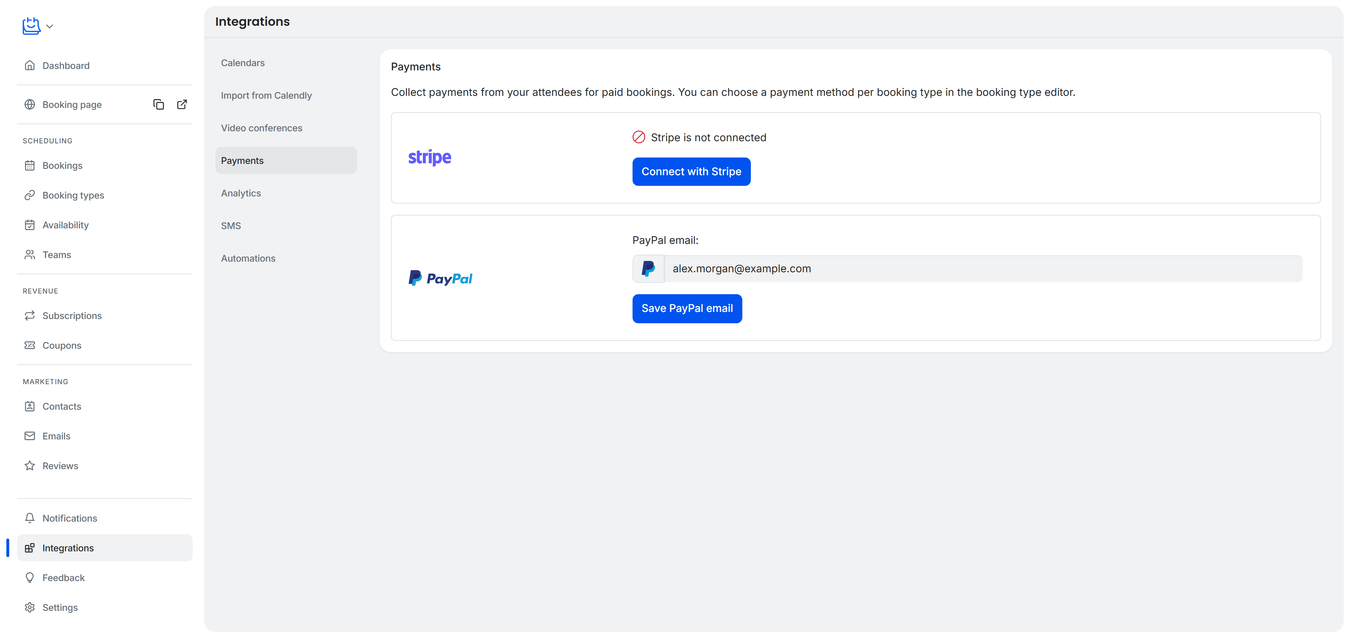Click the Availability calendar-check icon
Image resolution: width=1360 pixels, height=638 pixels.
[30, 226]
